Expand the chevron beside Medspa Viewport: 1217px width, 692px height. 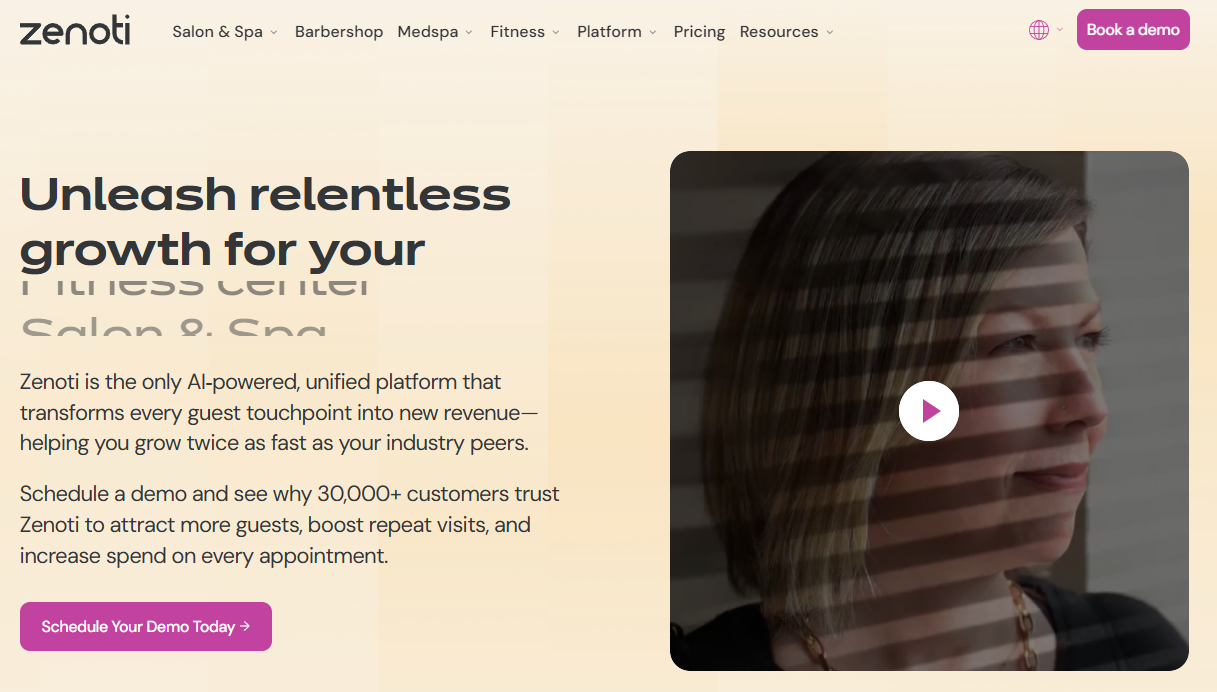click(469, 33)
